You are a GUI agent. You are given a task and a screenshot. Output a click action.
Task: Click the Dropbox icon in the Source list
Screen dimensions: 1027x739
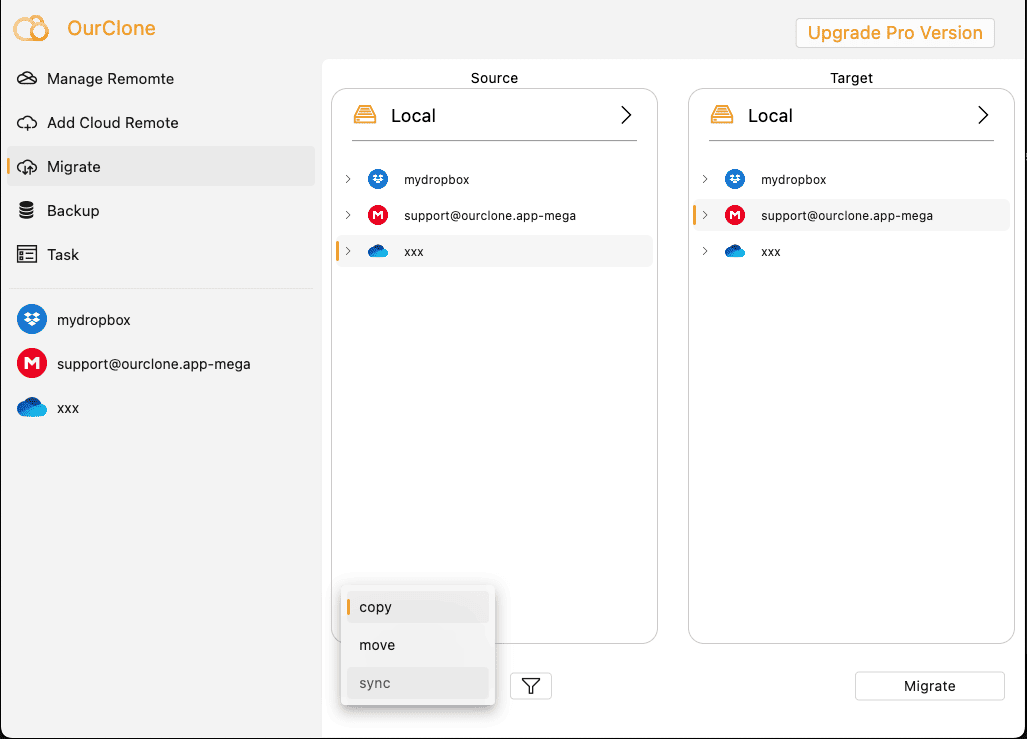click(x=378, y=179)
